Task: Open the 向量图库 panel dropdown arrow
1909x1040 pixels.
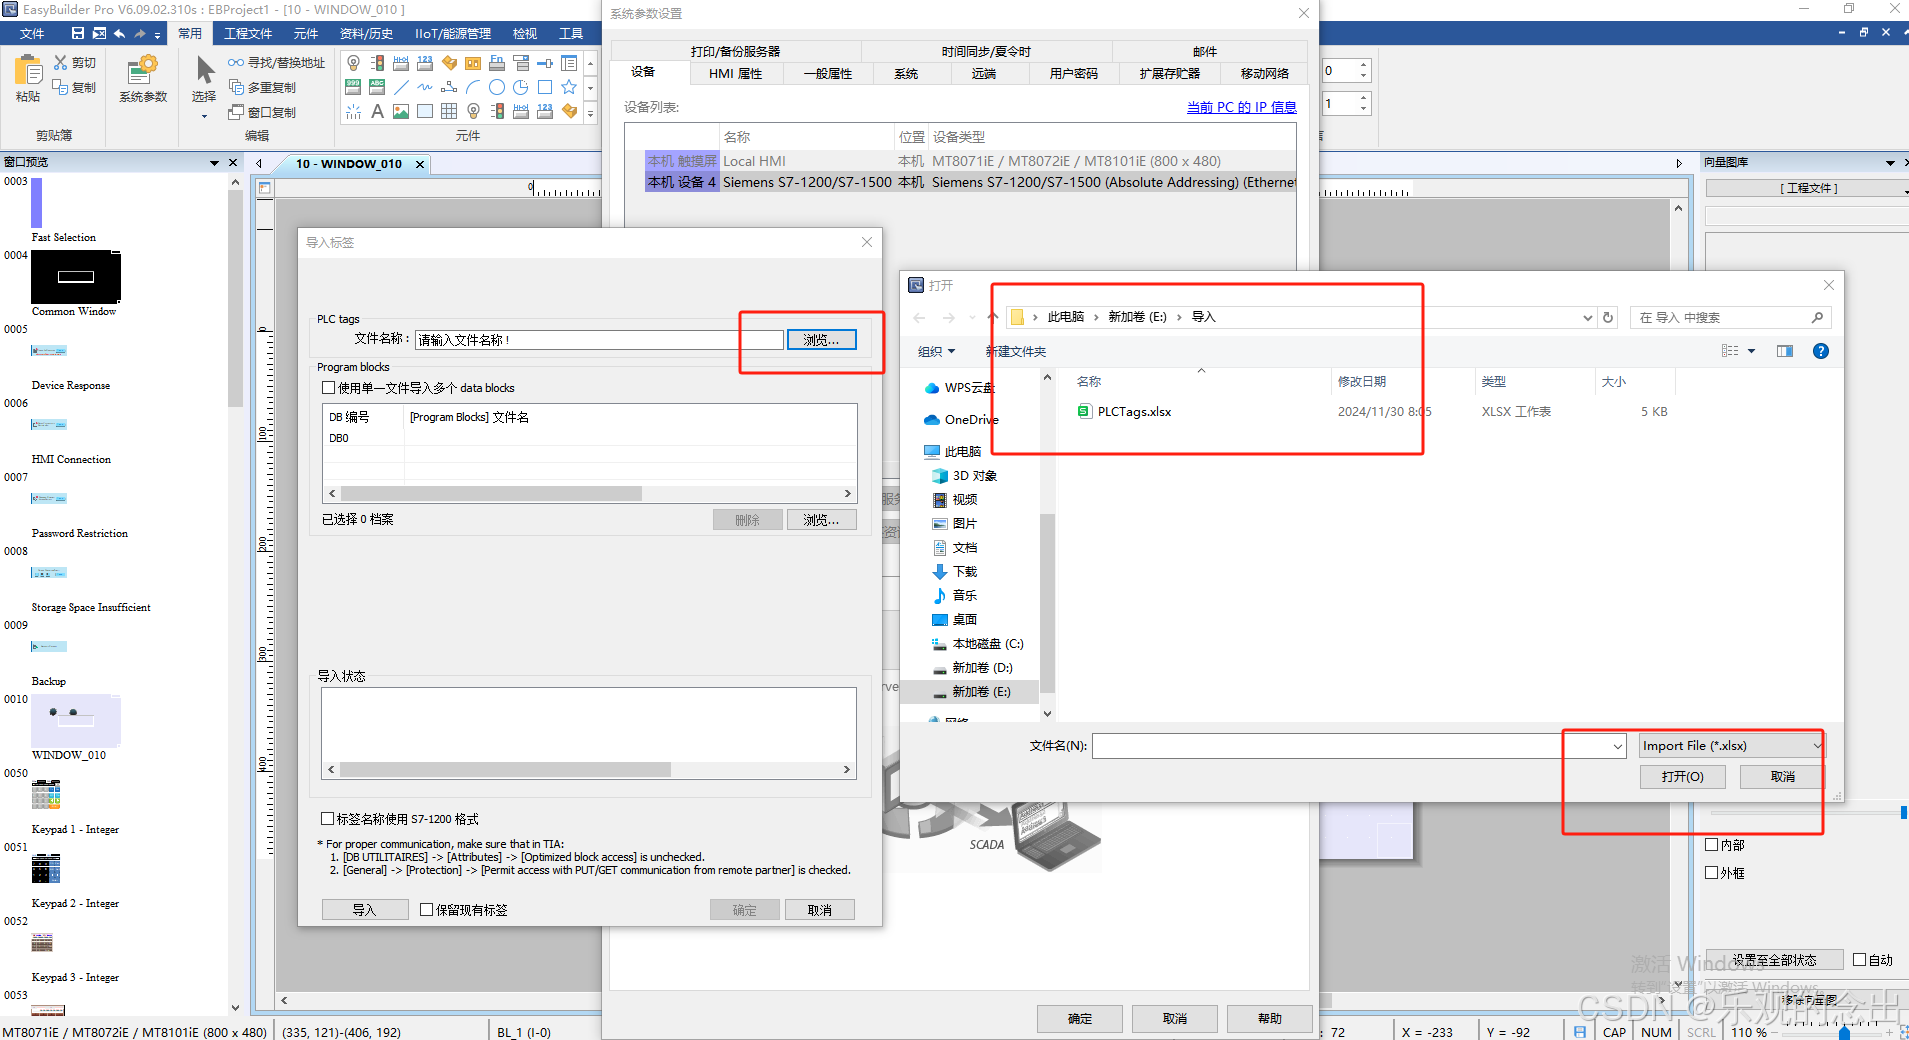Action: [1890, 163]
